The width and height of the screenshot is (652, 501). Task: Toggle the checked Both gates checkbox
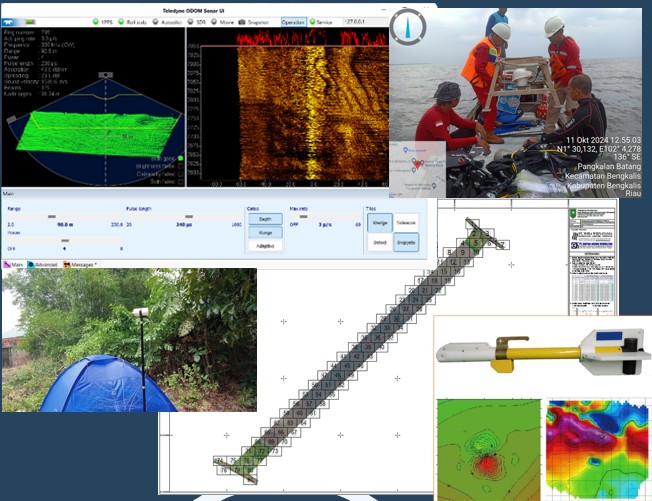click(x=180, y=158)
